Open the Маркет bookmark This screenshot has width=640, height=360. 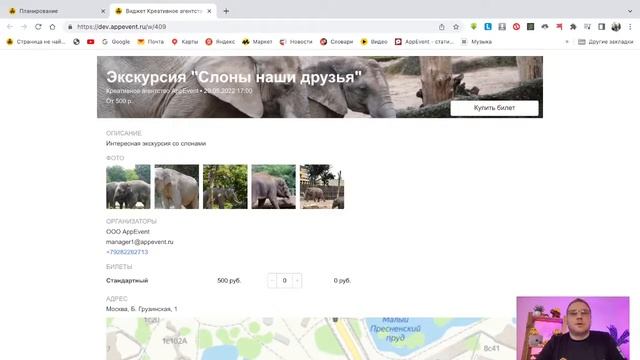(x=257, y=42)
